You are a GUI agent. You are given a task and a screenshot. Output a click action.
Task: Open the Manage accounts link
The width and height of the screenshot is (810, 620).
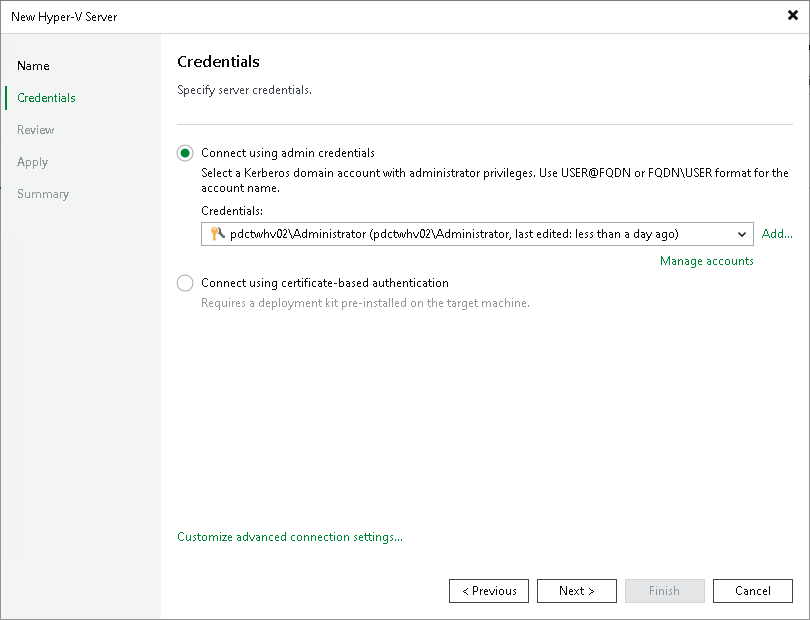[706, 261]
